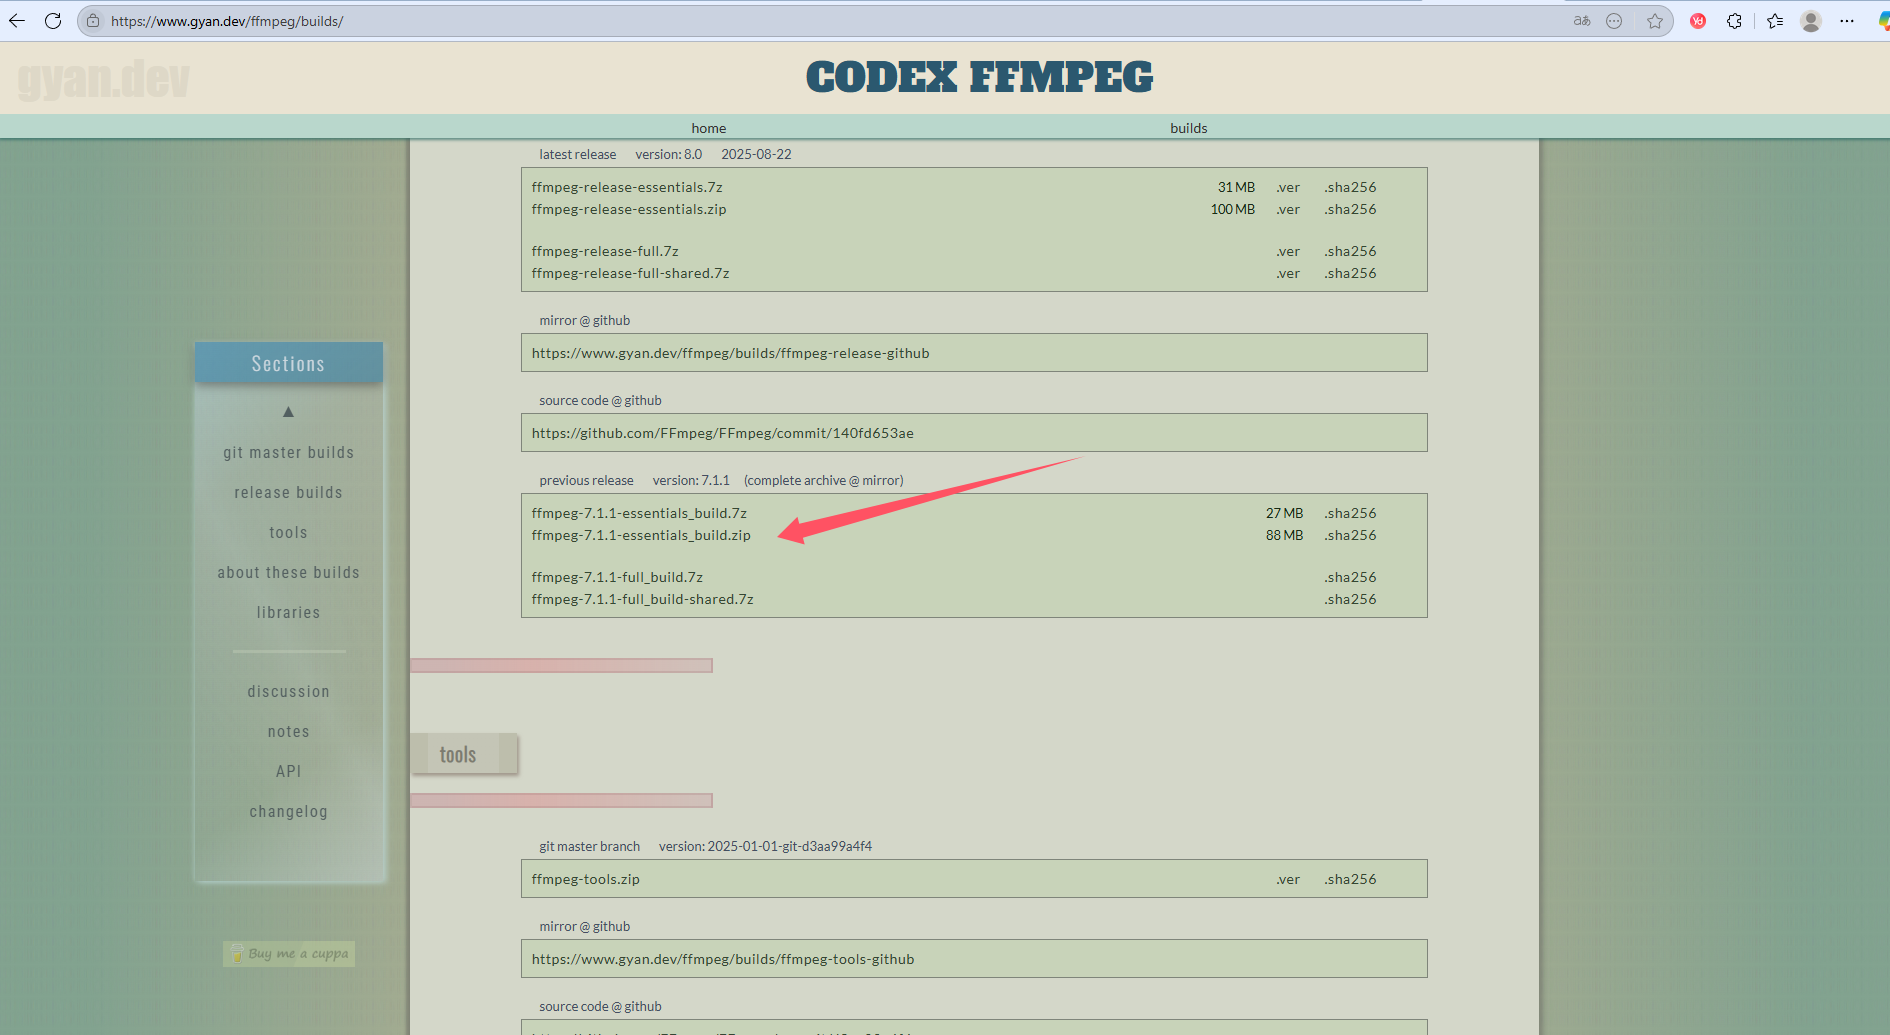Go to builds tab
The image size is (1890, 1035).
1189,128
